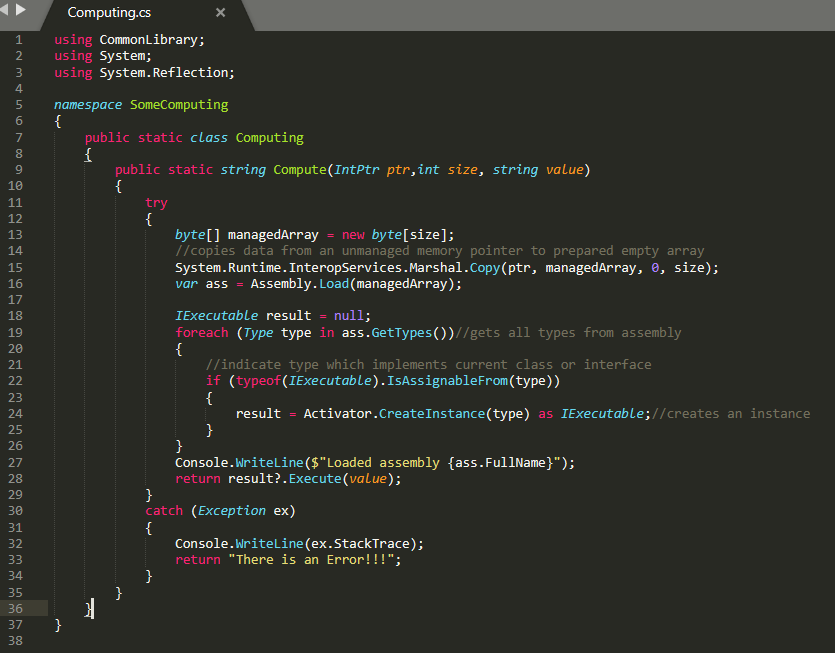The height and width of the screenshot is (653, 835).
Task: Click the Execute call on line 28
Action: click(315, 479)
